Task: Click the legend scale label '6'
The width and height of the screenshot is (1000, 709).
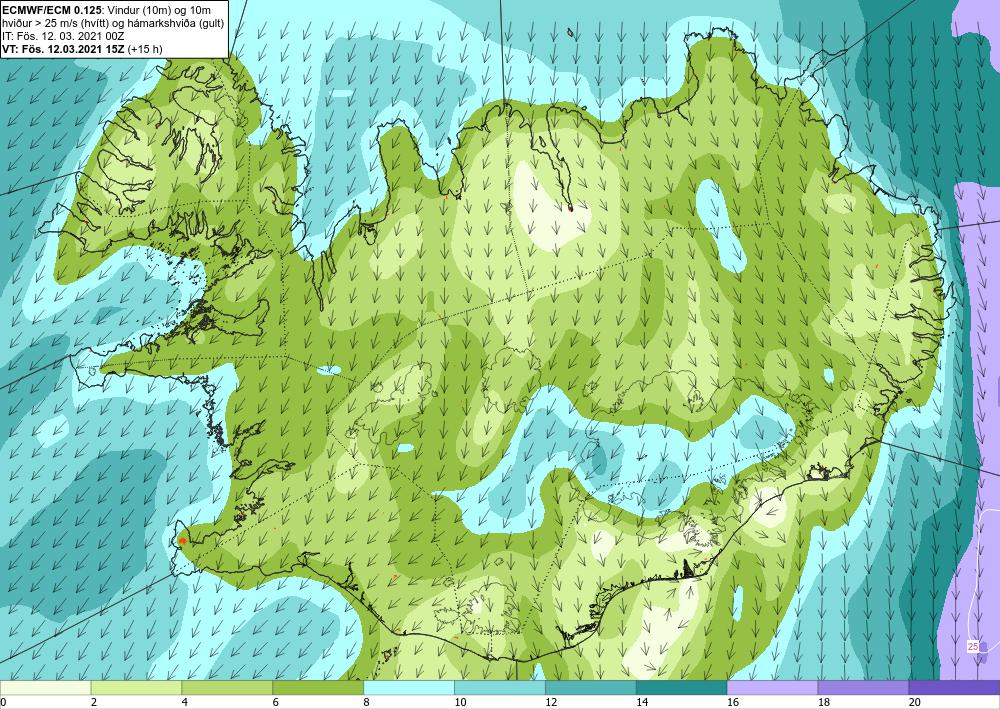Action: pyautogui.click(x=276, y=703)
